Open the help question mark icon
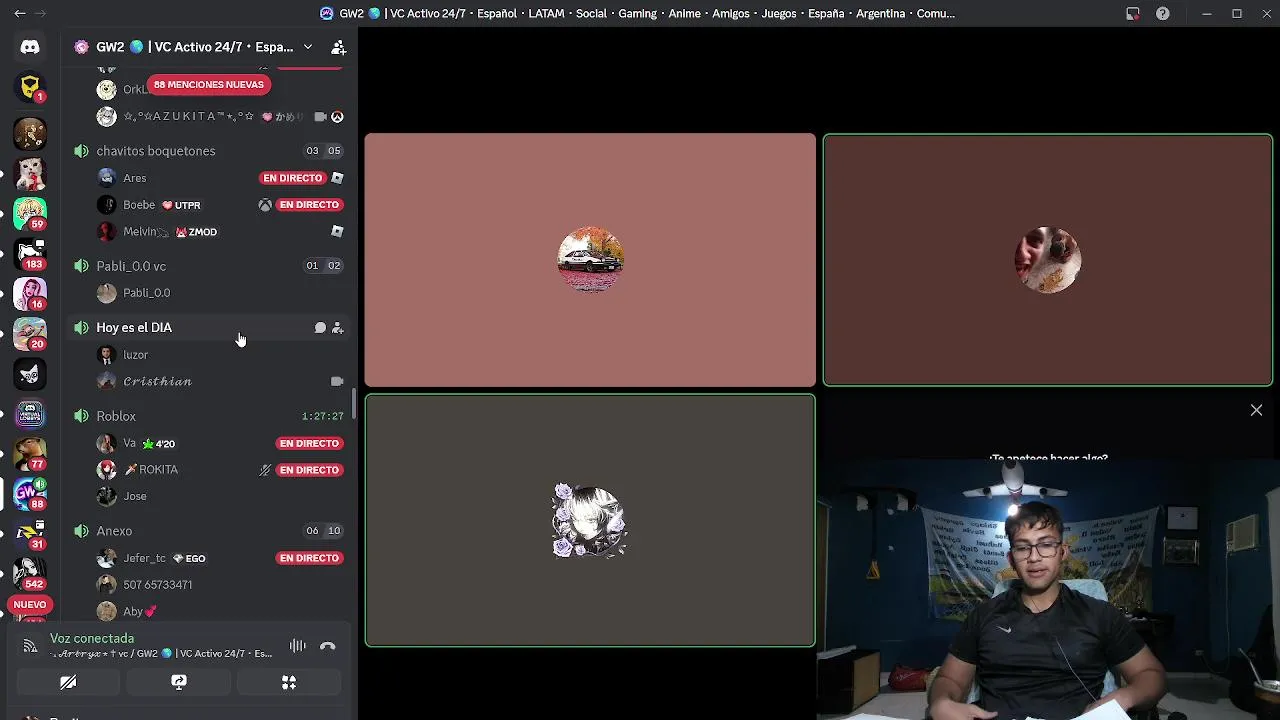 (1163, 14)
